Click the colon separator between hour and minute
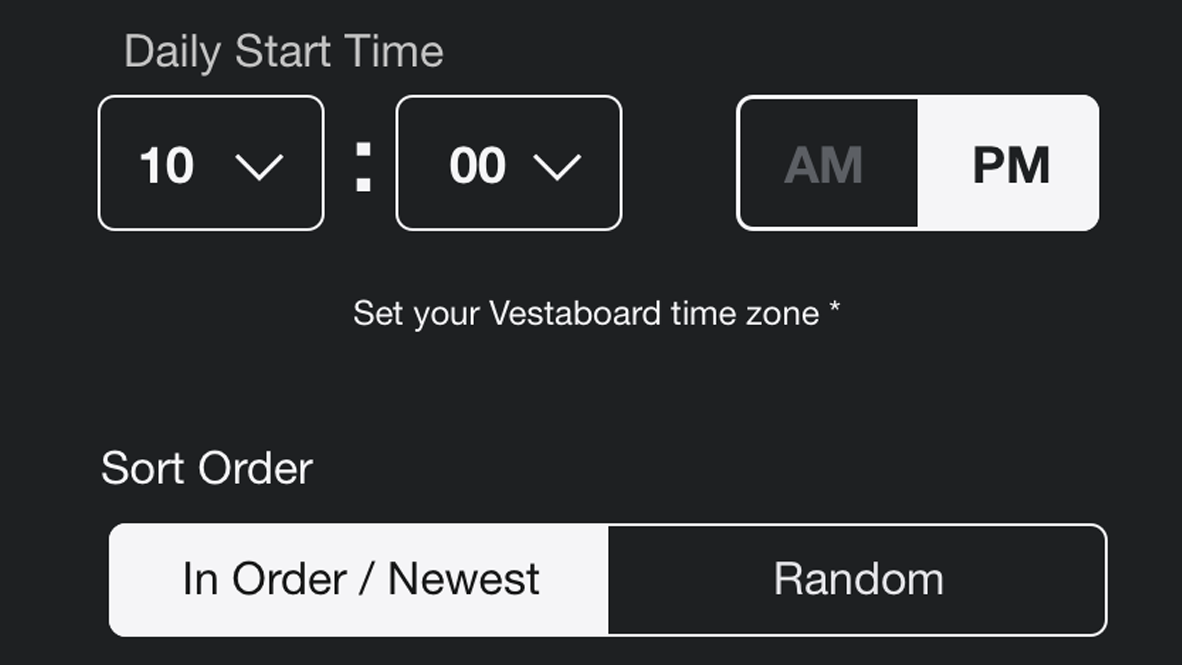1182x665 pixels. pos(364,166)
